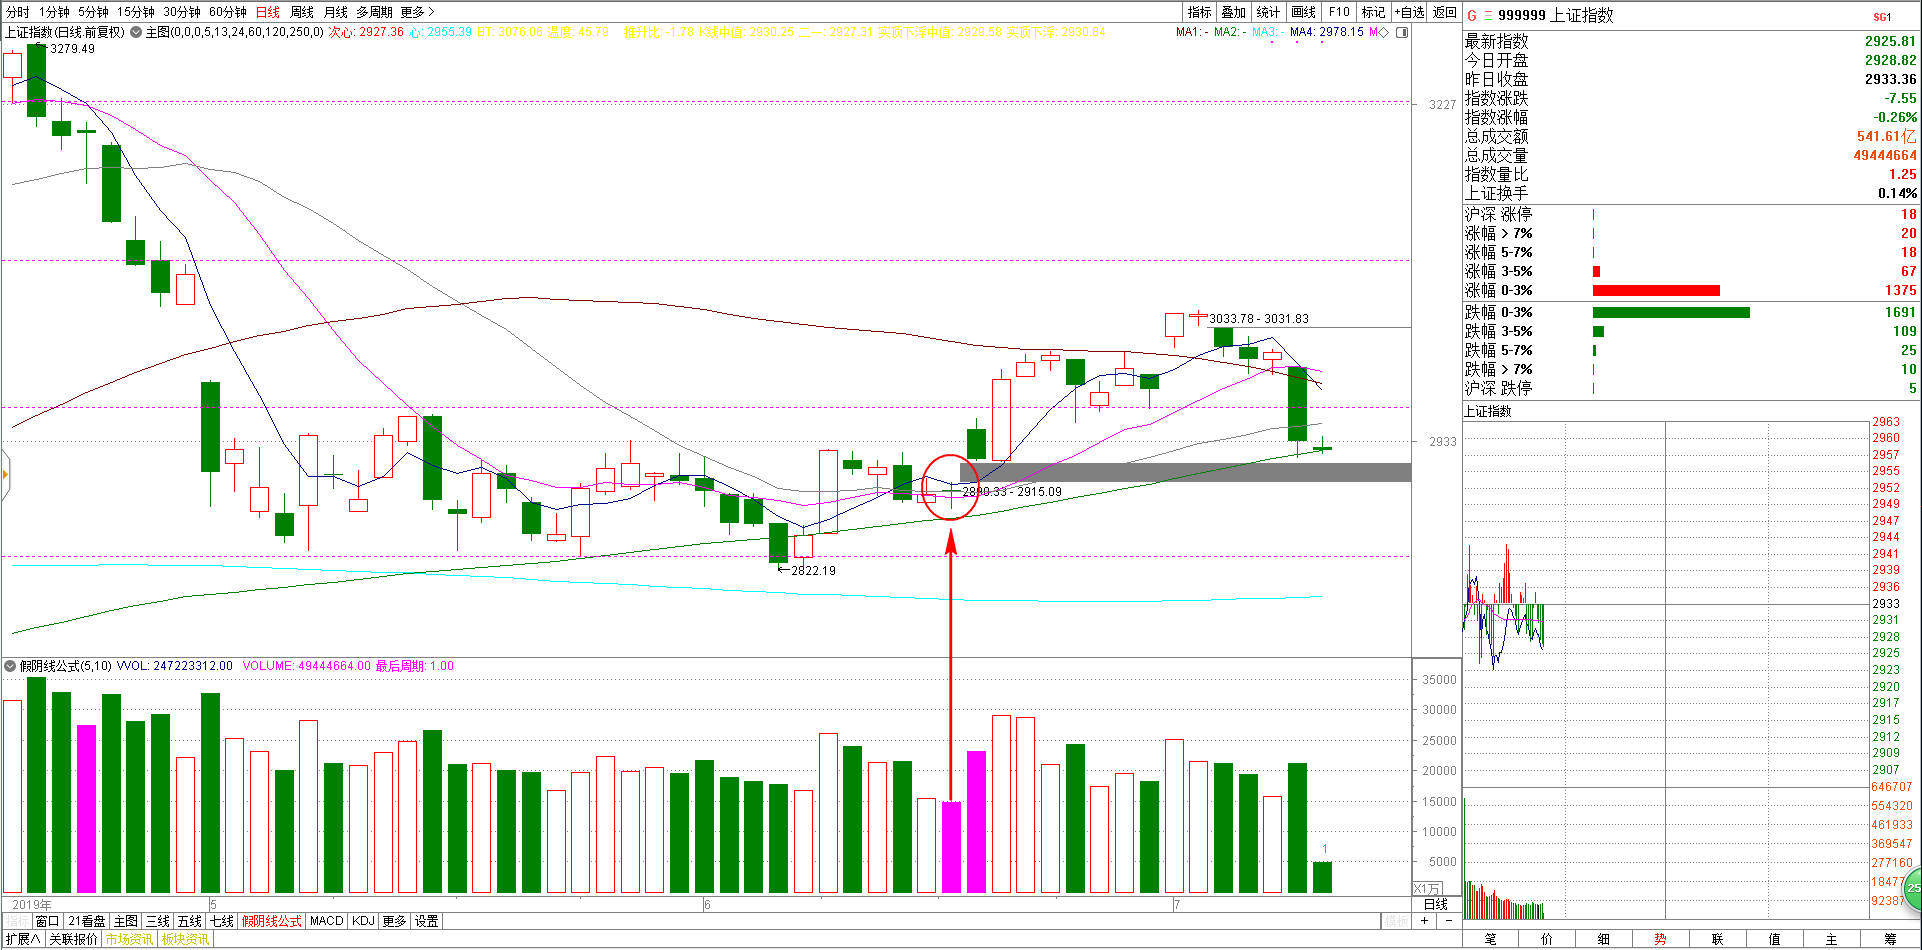Screen dimensions: 1922x950
Task: Add to watchlist with +自选 button
Action: [x=1409, y=12]
